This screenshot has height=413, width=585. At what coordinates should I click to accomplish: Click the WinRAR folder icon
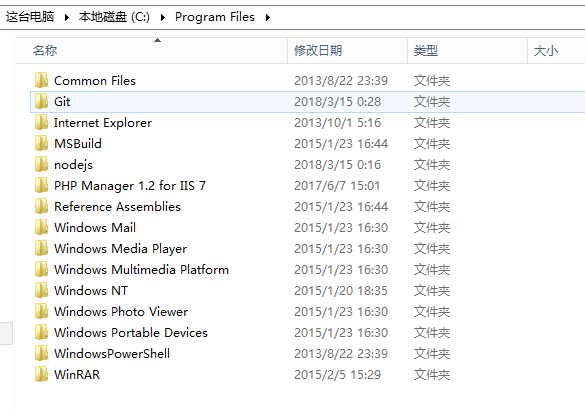(x=41, y=374)
